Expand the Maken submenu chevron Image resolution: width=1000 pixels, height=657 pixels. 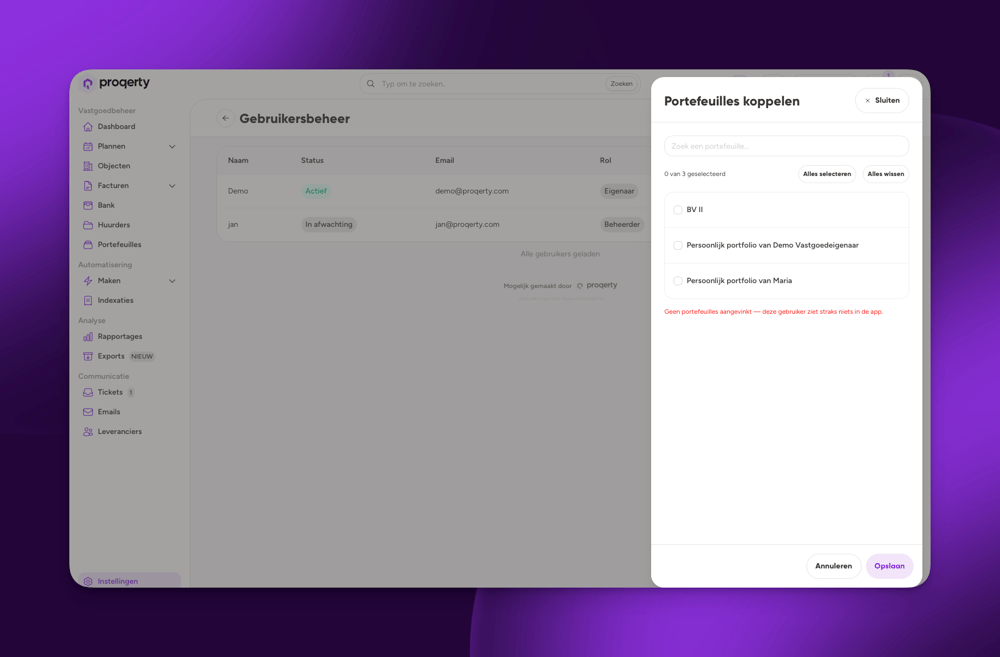pos(172,281)
